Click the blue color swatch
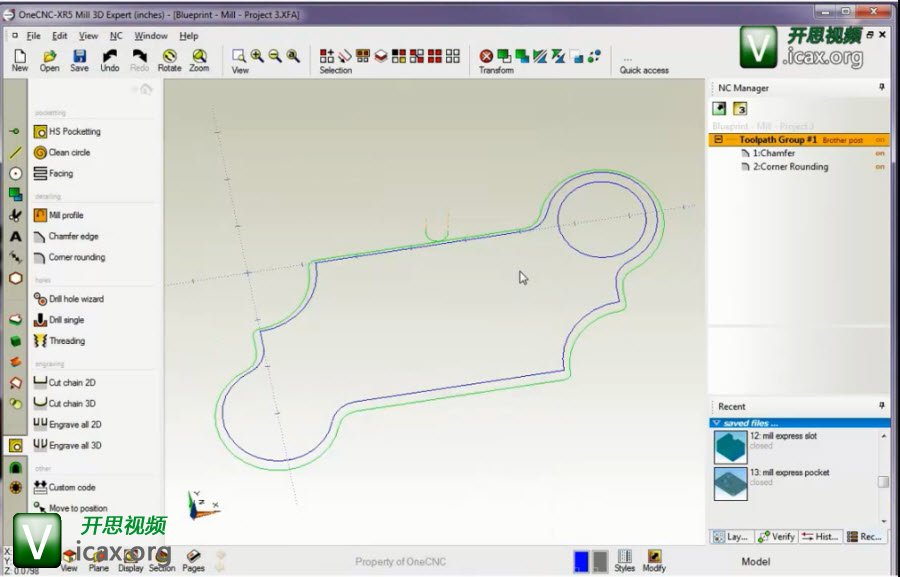900x577 pixels. [581, 561]
